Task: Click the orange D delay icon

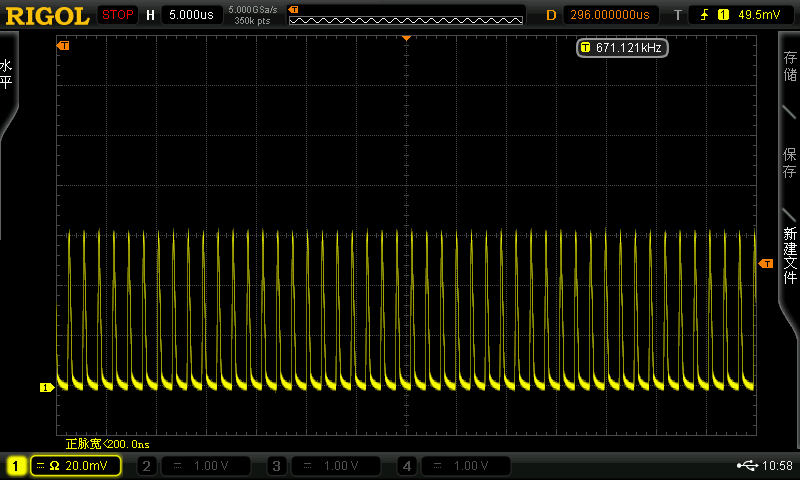Action: 550,15
